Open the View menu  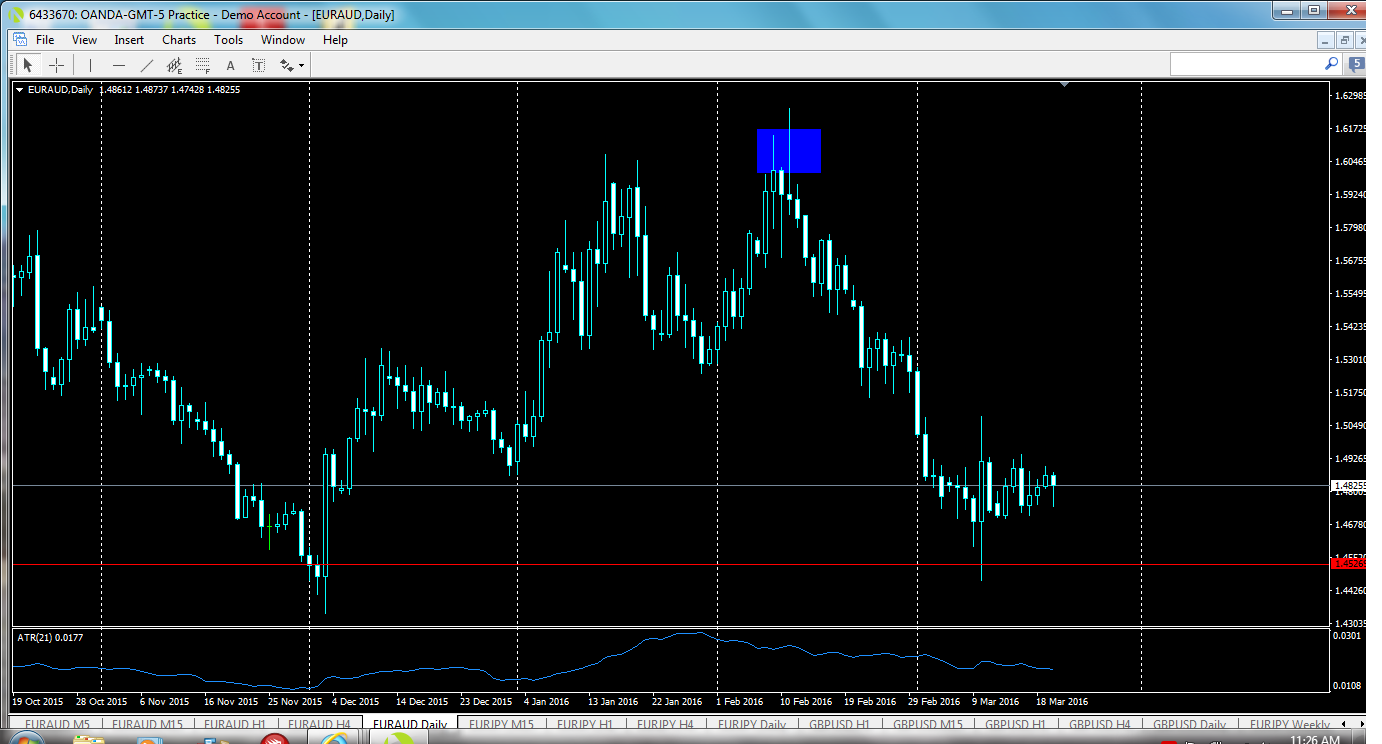84,40
